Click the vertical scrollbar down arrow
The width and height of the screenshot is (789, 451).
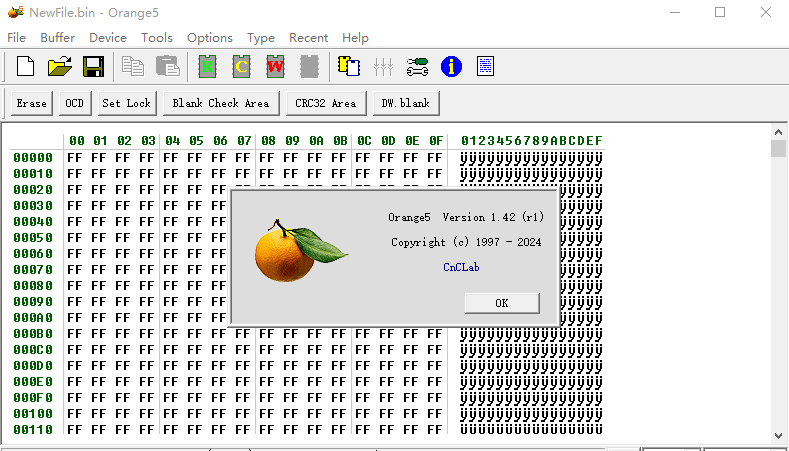click(x=778, y=433)
